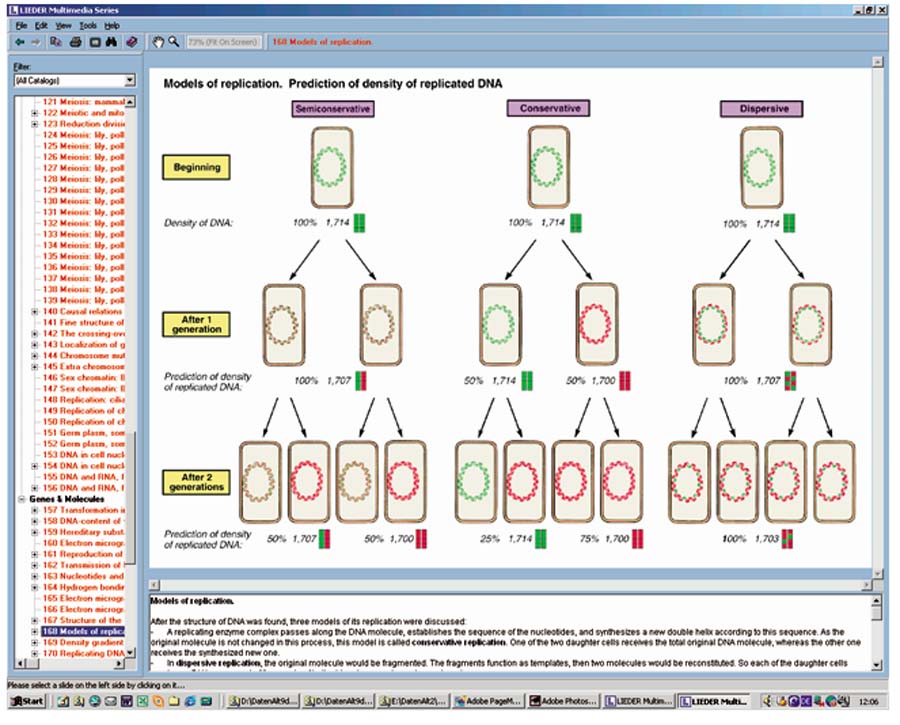Viewport: 900px width, 725px height.
Task: Click the printer icon
Action: click(75, 42)
